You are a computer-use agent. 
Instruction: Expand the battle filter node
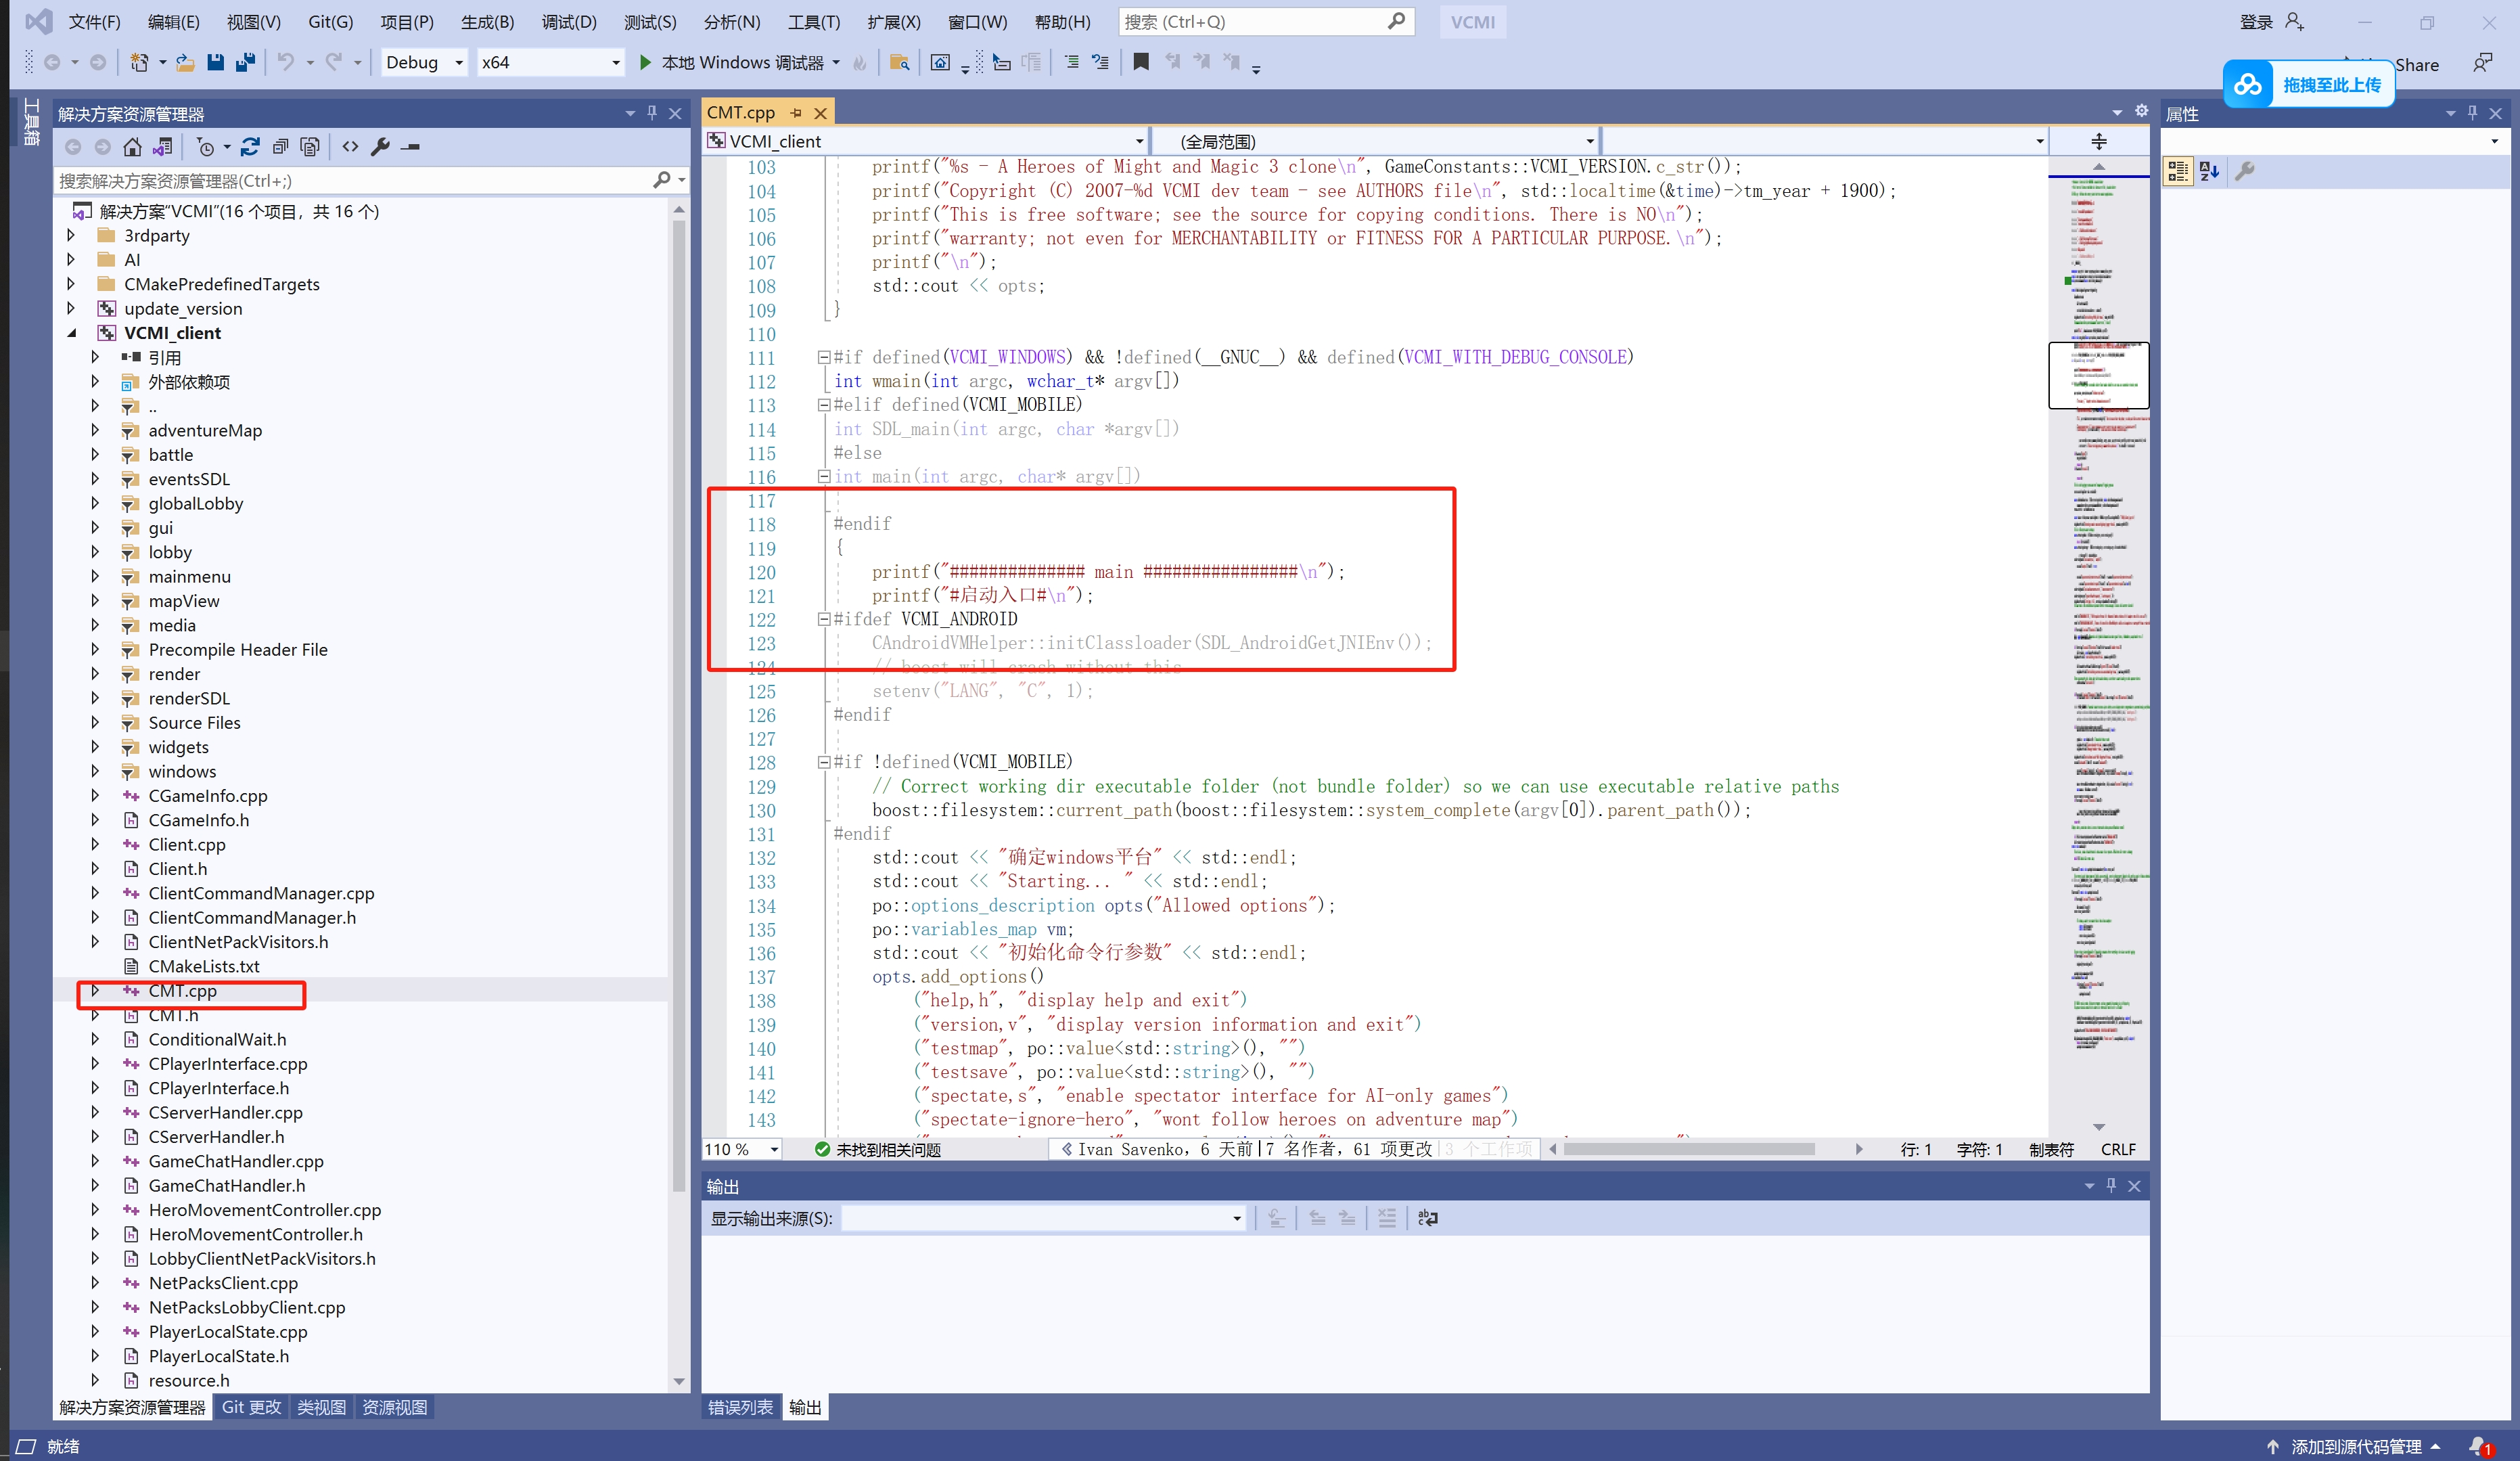tap(95, 455)
